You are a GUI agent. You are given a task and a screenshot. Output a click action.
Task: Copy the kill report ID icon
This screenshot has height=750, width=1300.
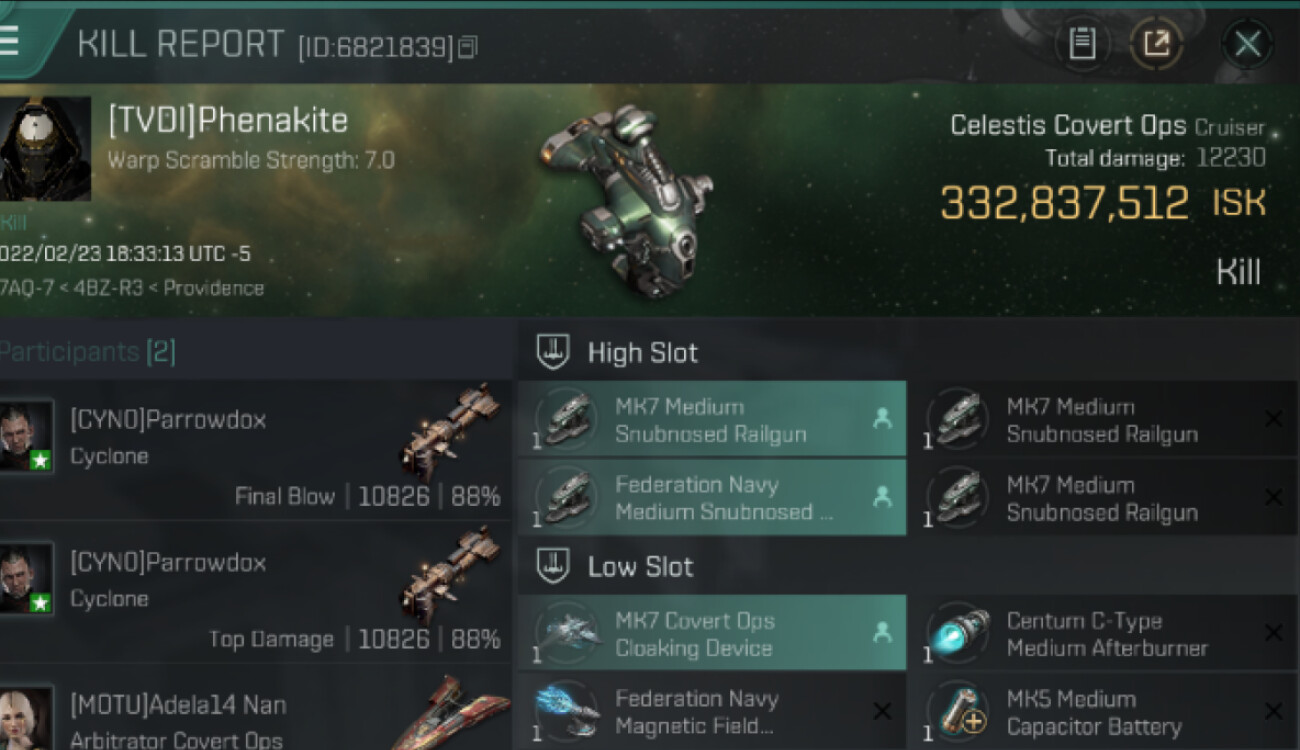[x=468, y=47]
